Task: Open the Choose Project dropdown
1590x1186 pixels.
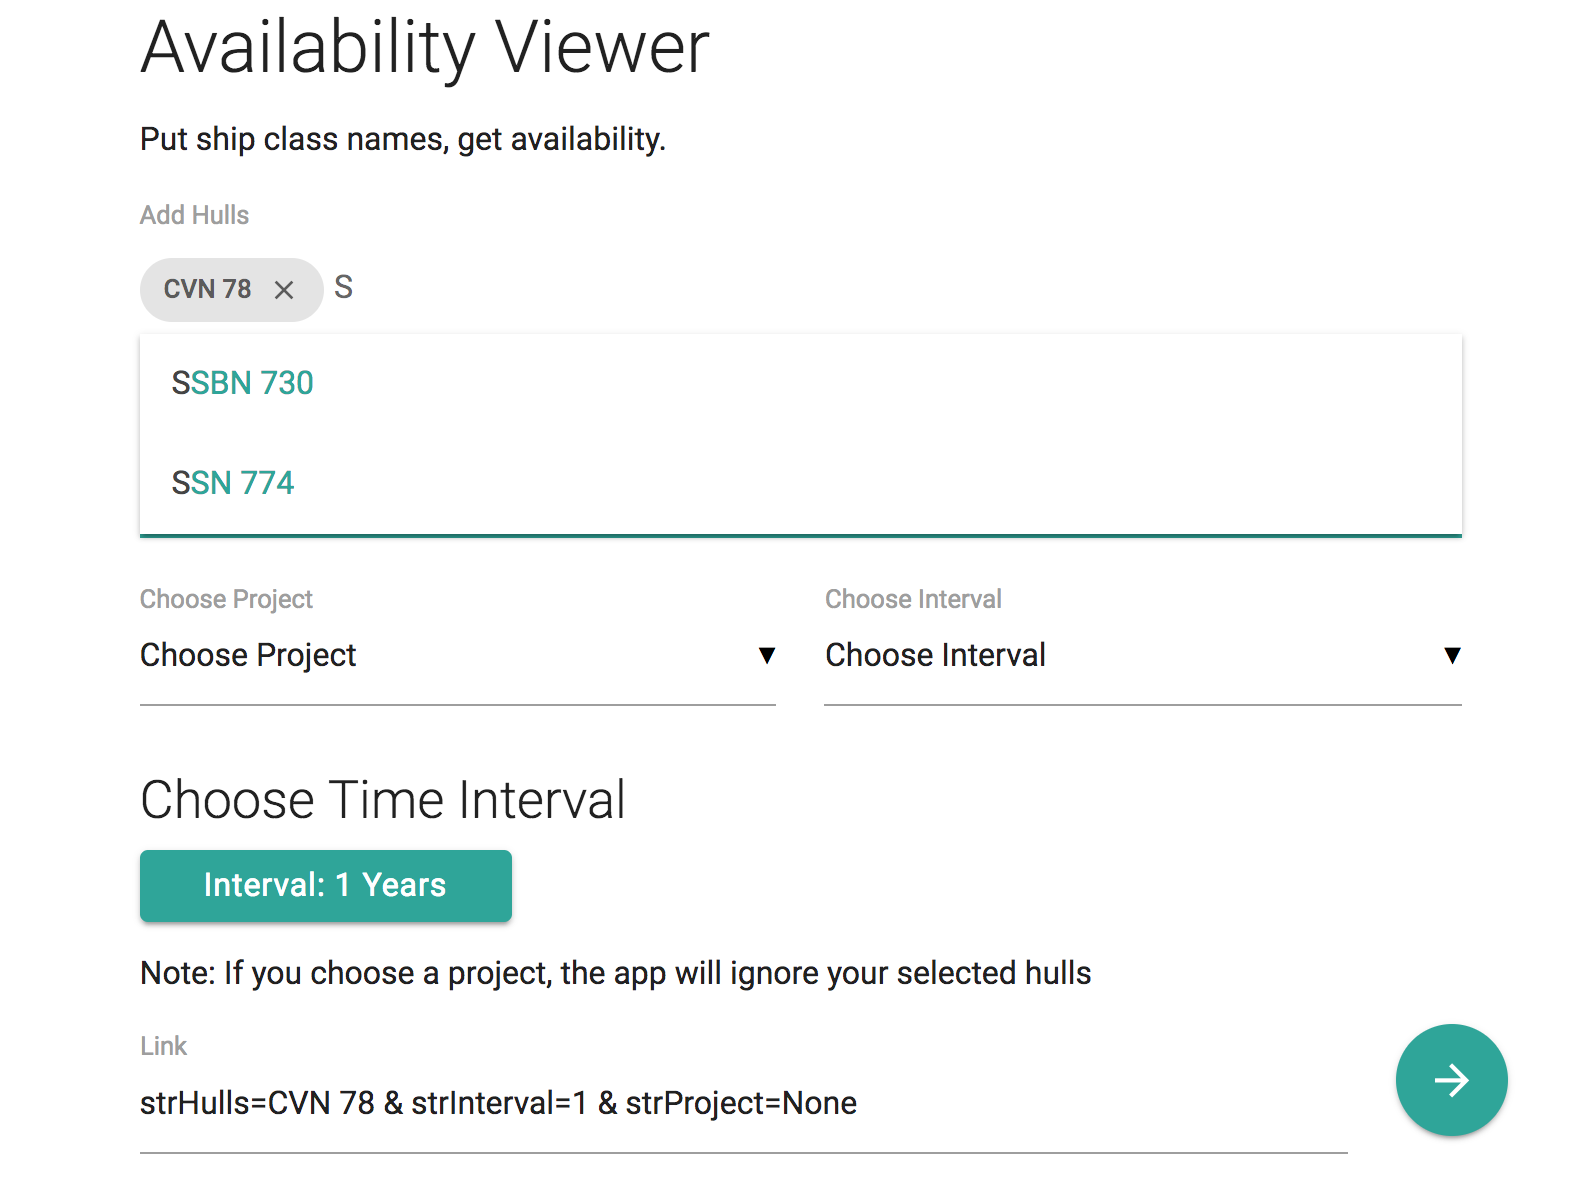Action: 457,656
